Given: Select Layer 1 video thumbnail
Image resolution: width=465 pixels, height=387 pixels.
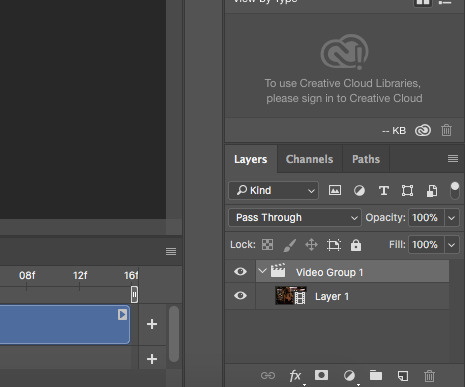Looking at the screenshot, I should (290, 295).
